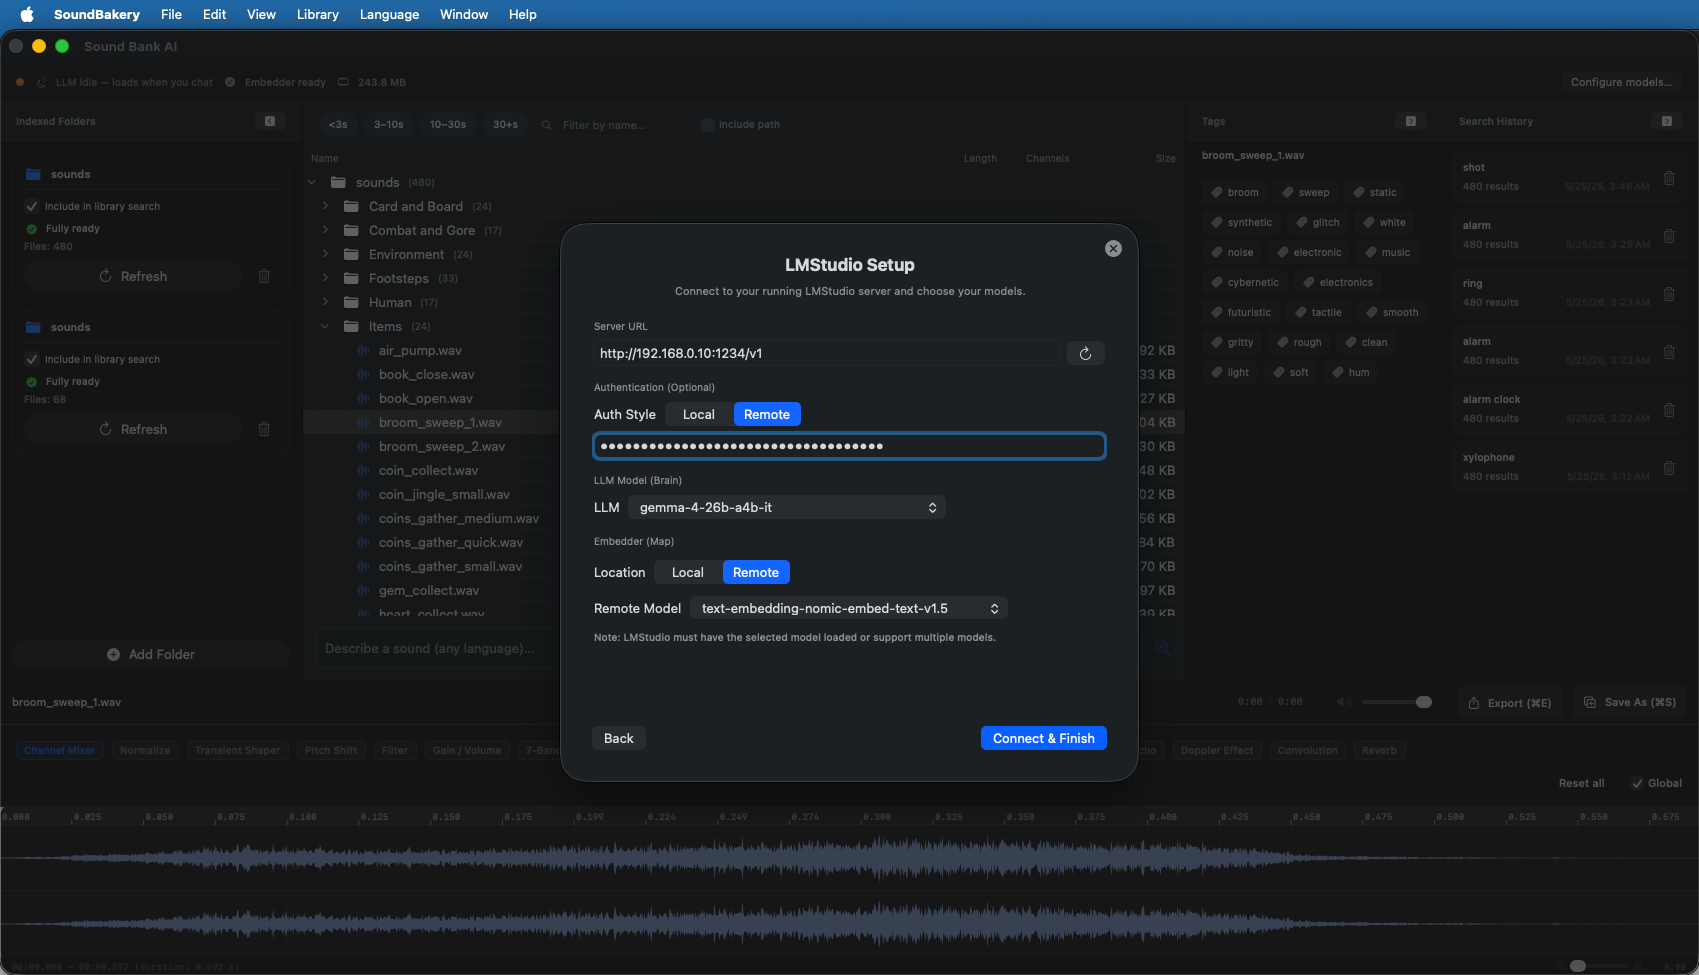The image size is (1699, 975).
Task: Close the LMStudio Setup dialog
Action: click(1113, 249)
